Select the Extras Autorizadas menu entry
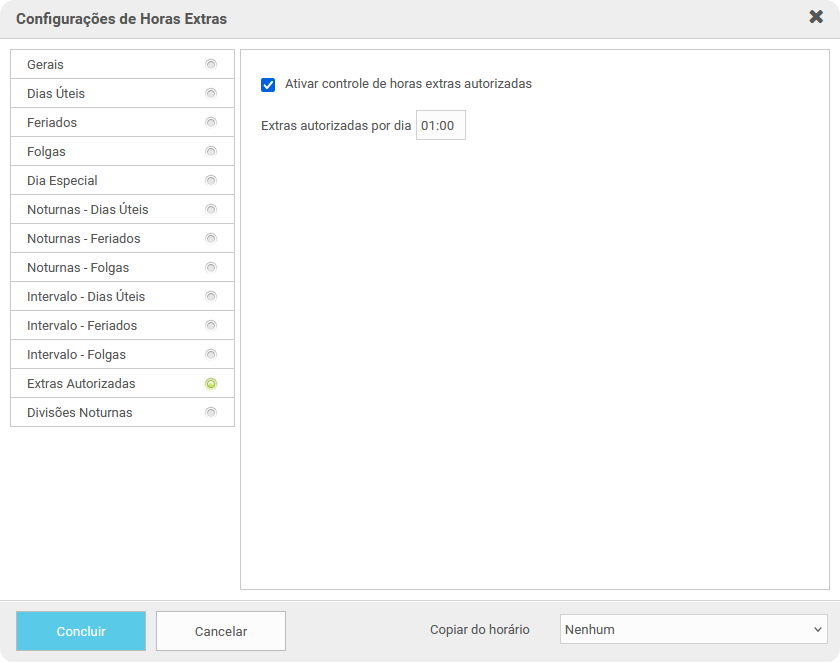Screen dimensions: 840x663 (81, 383)
